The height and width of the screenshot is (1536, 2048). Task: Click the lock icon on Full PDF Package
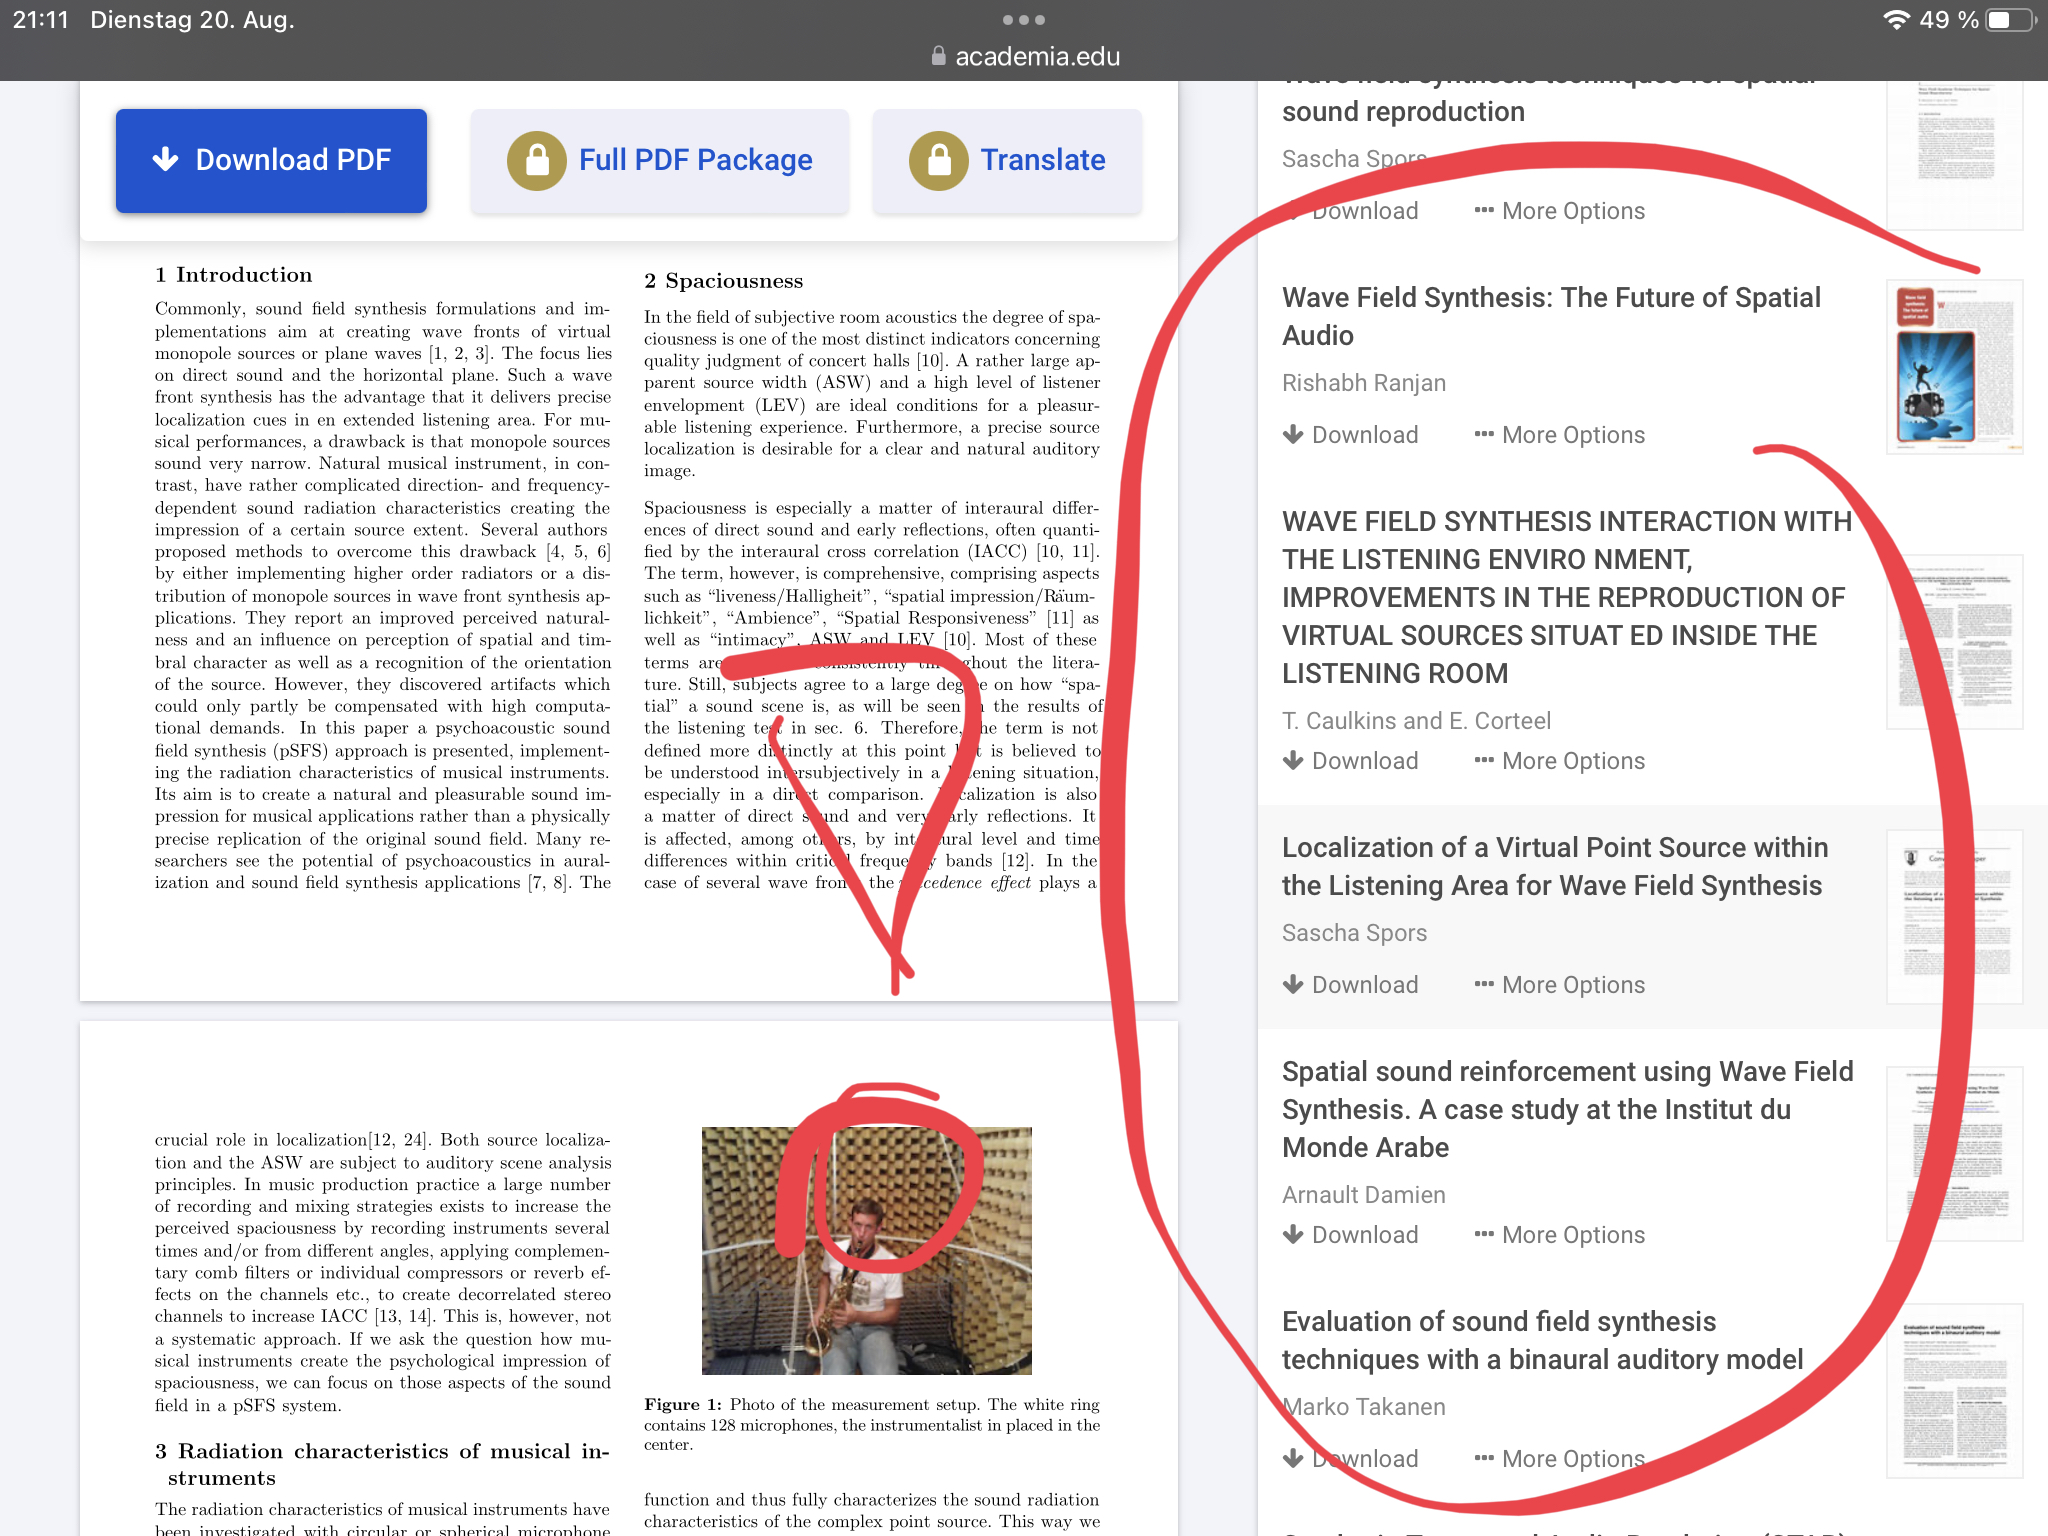(537, 160)
